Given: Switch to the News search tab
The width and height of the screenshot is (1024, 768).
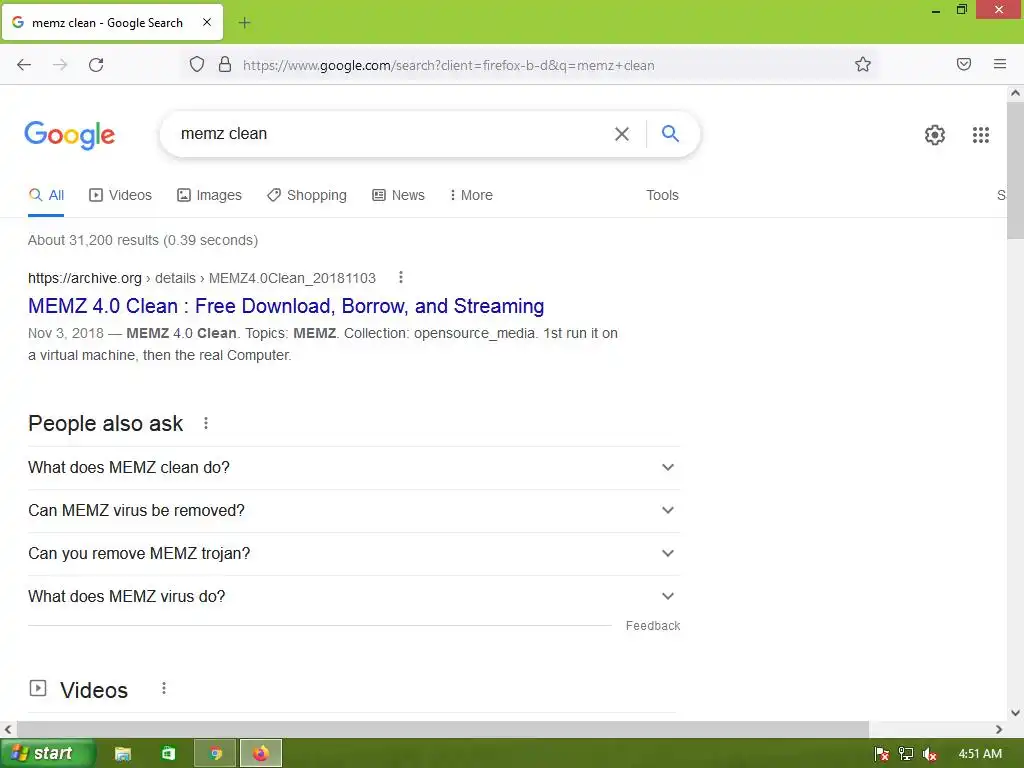Looking at the screenshot, I should point(398,195).
